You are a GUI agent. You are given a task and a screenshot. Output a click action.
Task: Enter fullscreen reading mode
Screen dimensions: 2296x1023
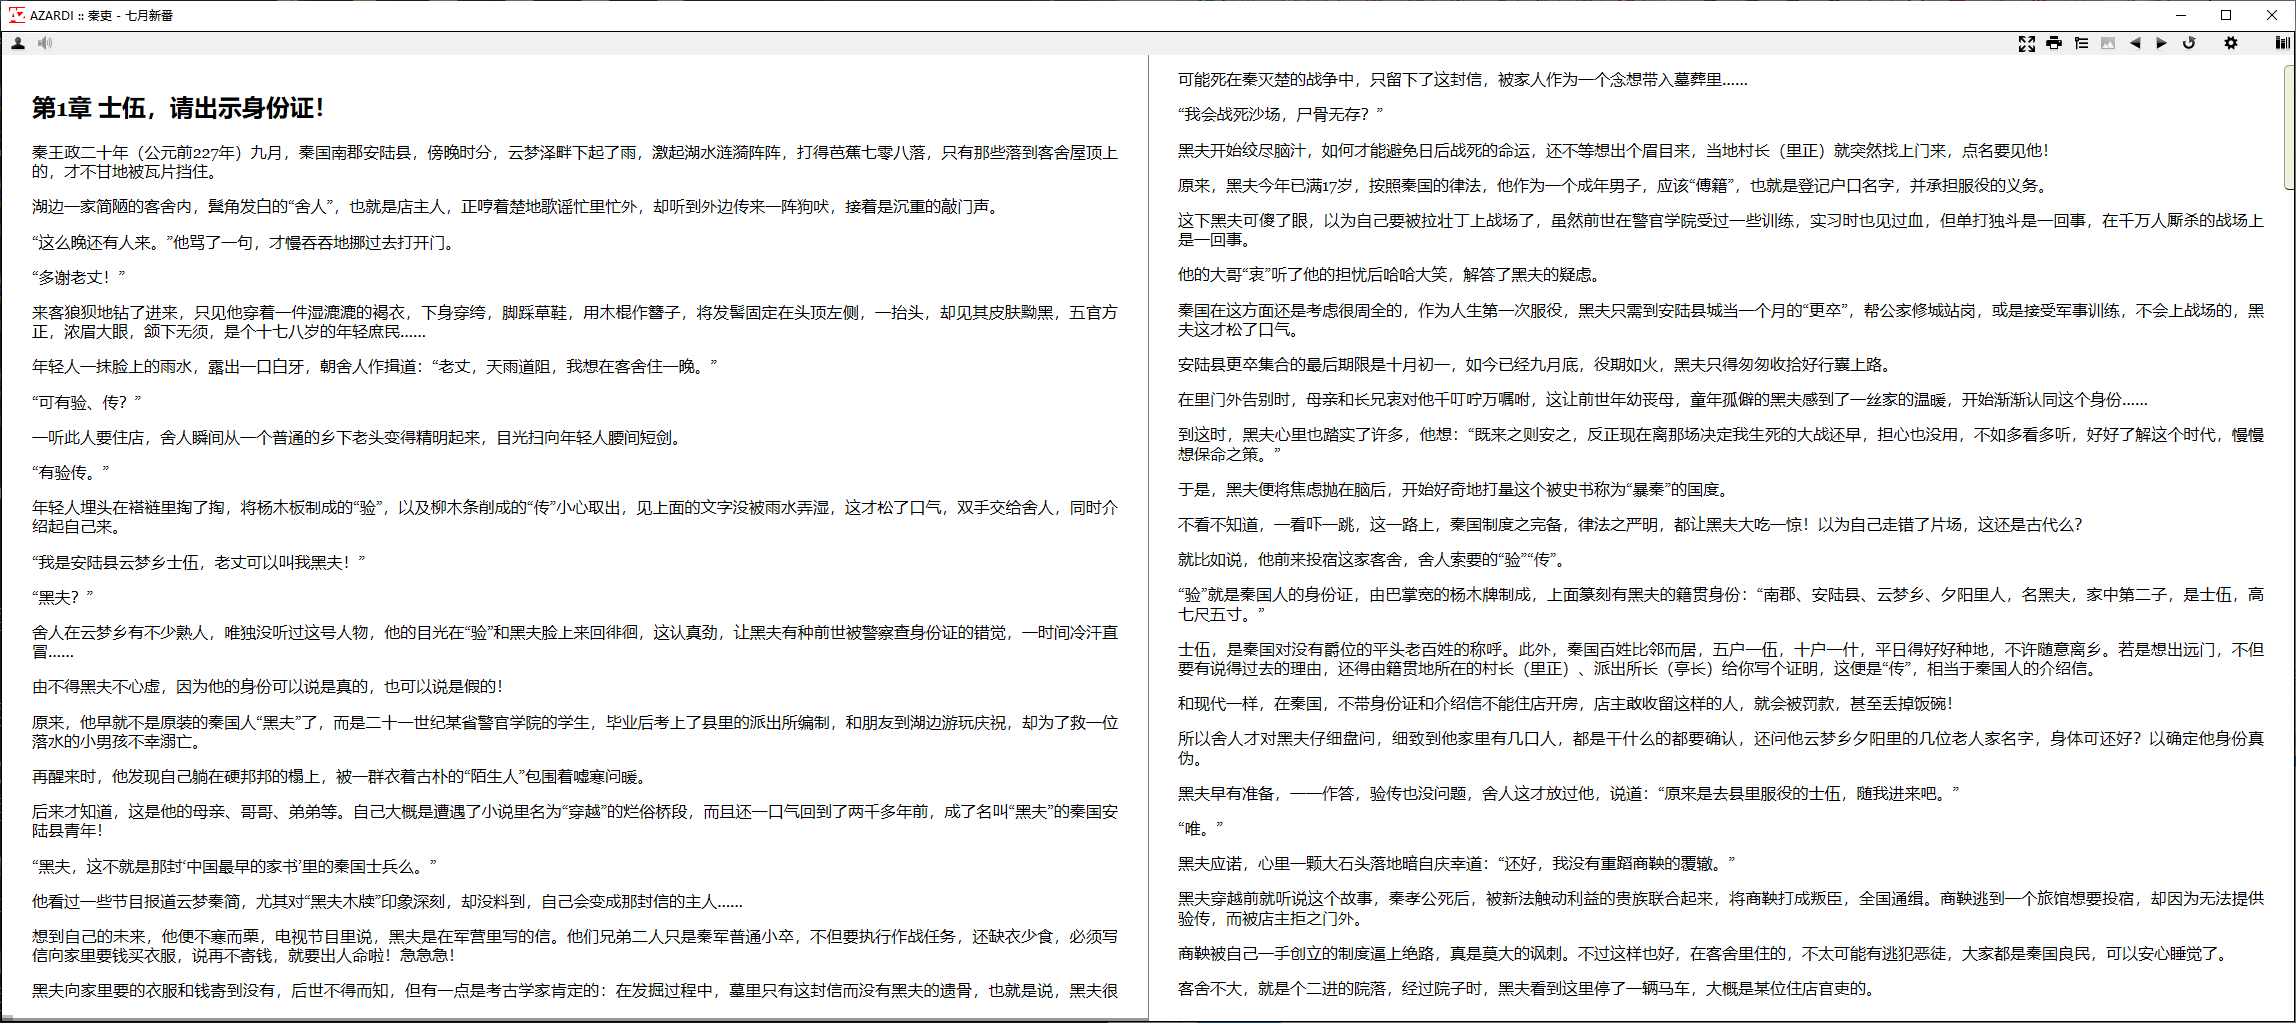2026,43
